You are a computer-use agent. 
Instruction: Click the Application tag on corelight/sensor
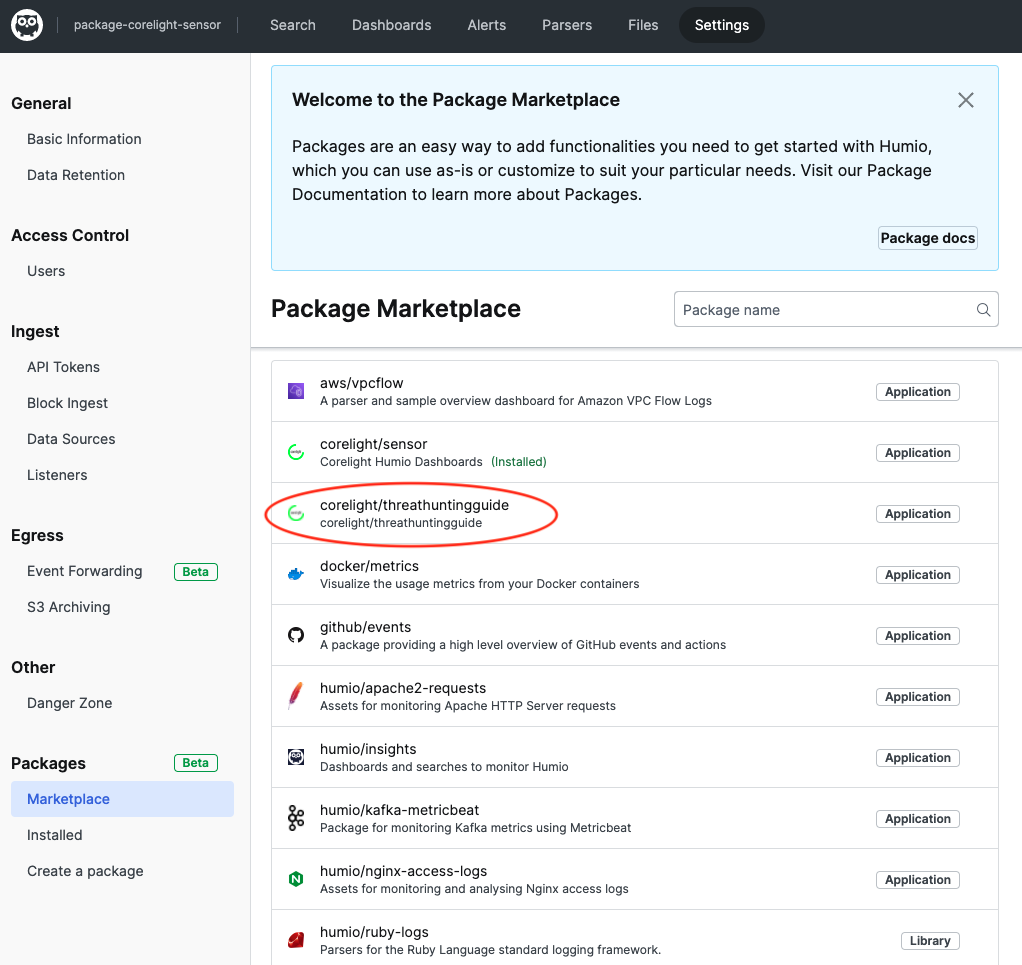point(918,453)
